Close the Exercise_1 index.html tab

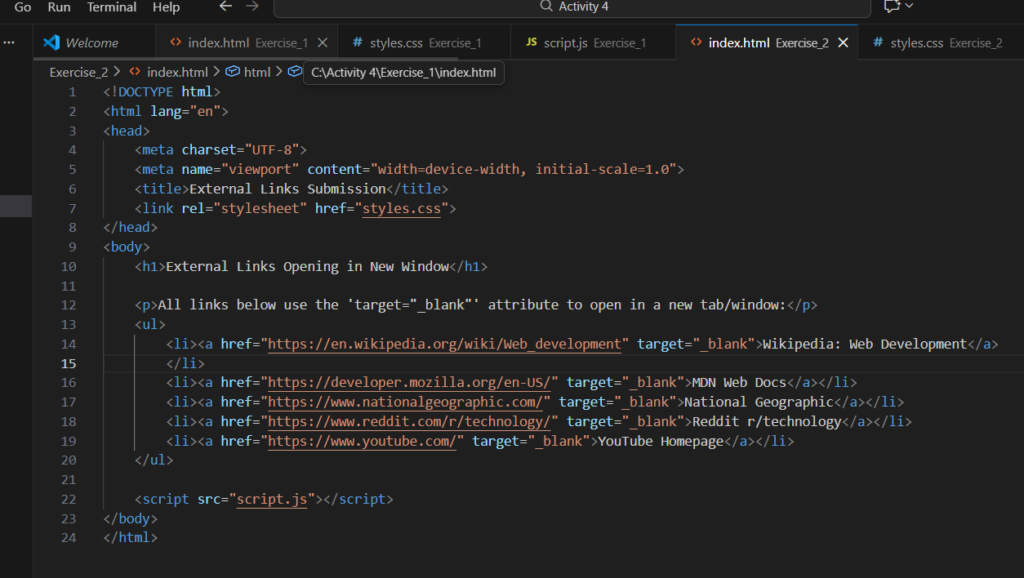(322, 43)
